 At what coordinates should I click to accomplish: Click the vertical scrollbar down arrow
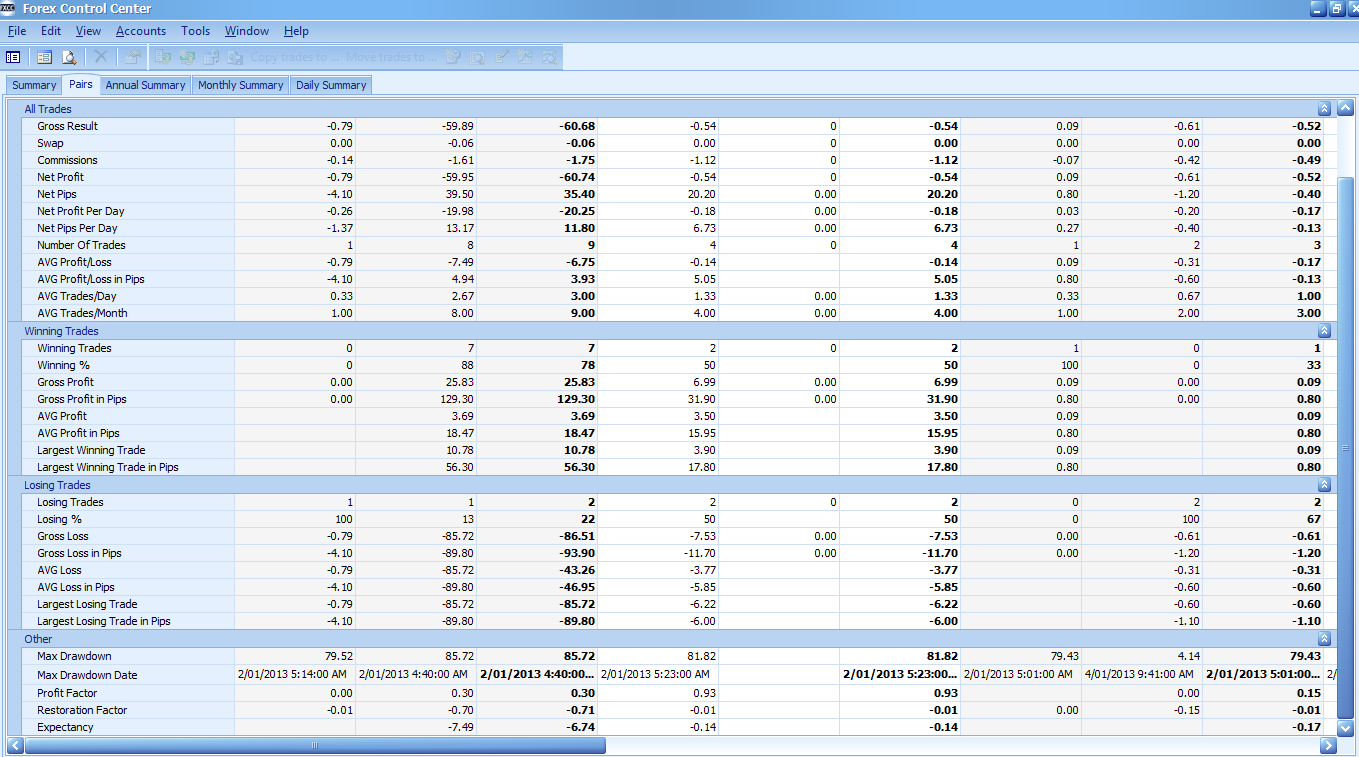pos(1345,727)
